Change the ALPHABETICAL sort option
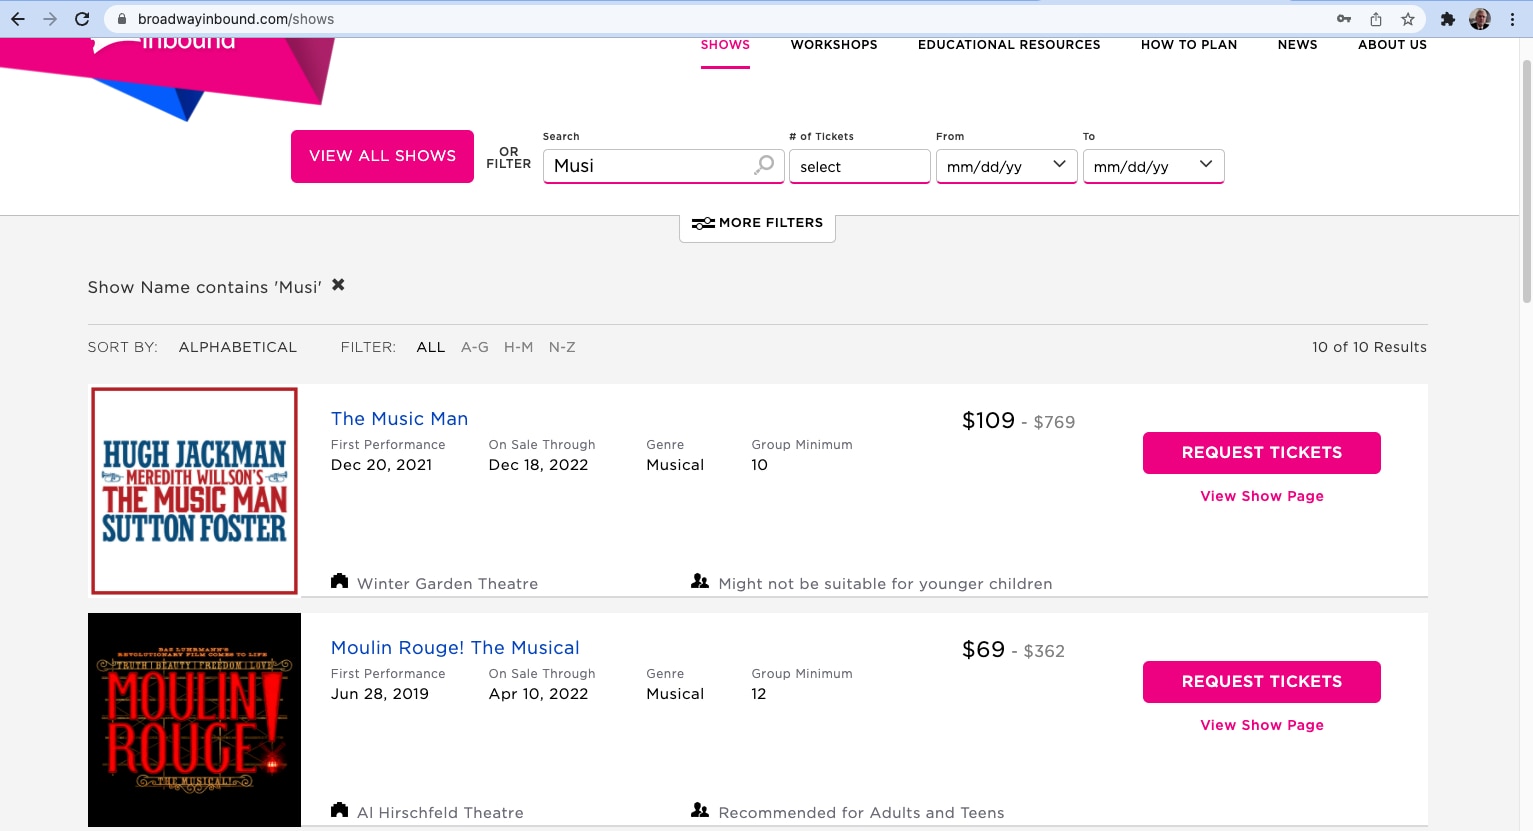Image resolution: width=1533 pixels, height=831 pixels. point(238,347)
